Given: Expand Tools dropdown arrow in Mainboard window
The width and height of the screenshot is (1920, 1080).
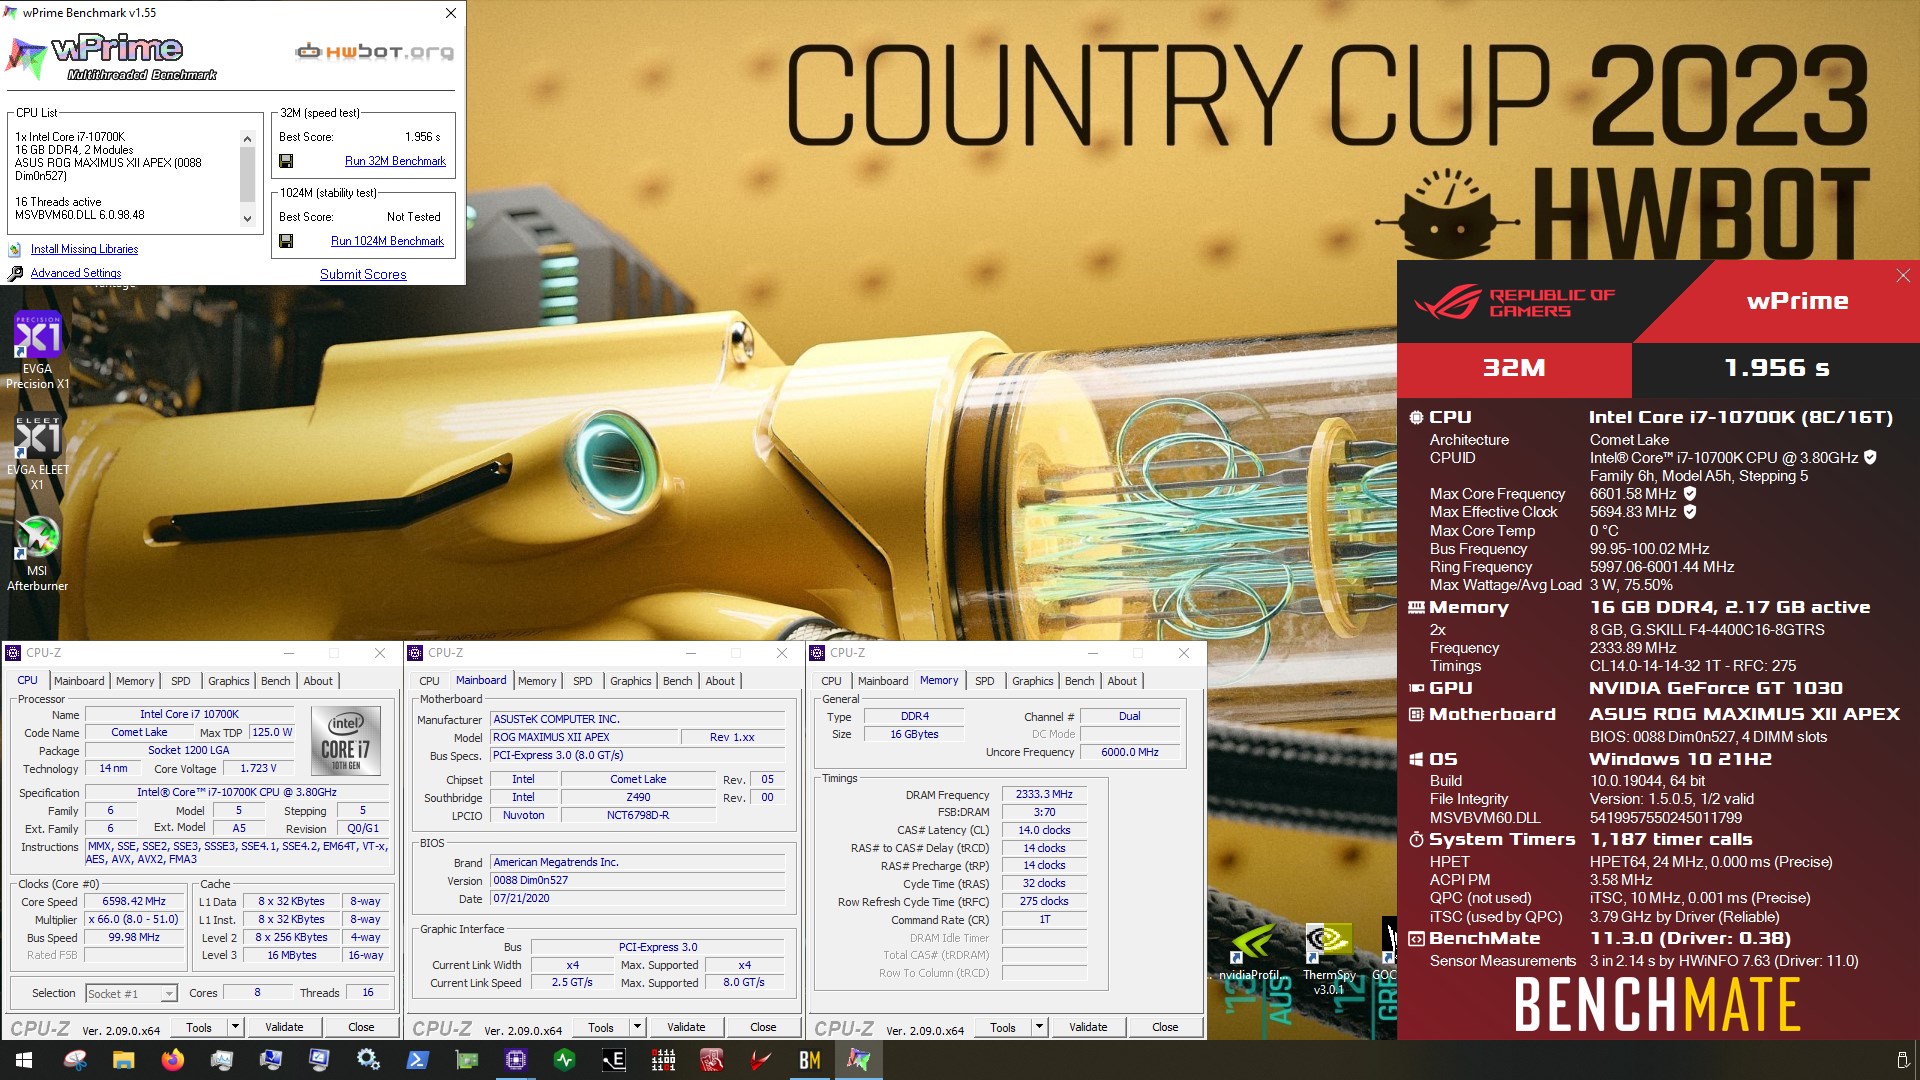Looking at the screenshot, I should click(637, 1027).
